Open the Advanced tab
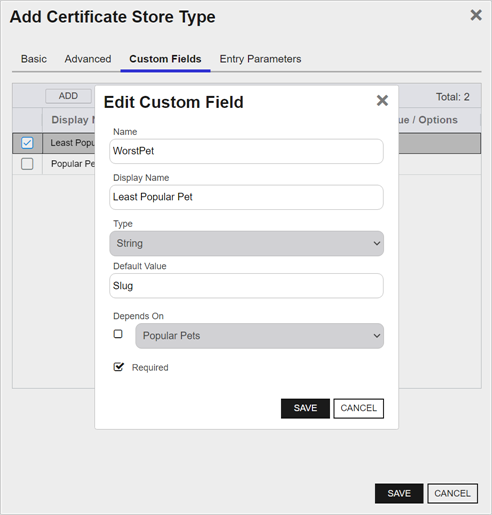This screenshot has height=515, width=492. point(88,59)
